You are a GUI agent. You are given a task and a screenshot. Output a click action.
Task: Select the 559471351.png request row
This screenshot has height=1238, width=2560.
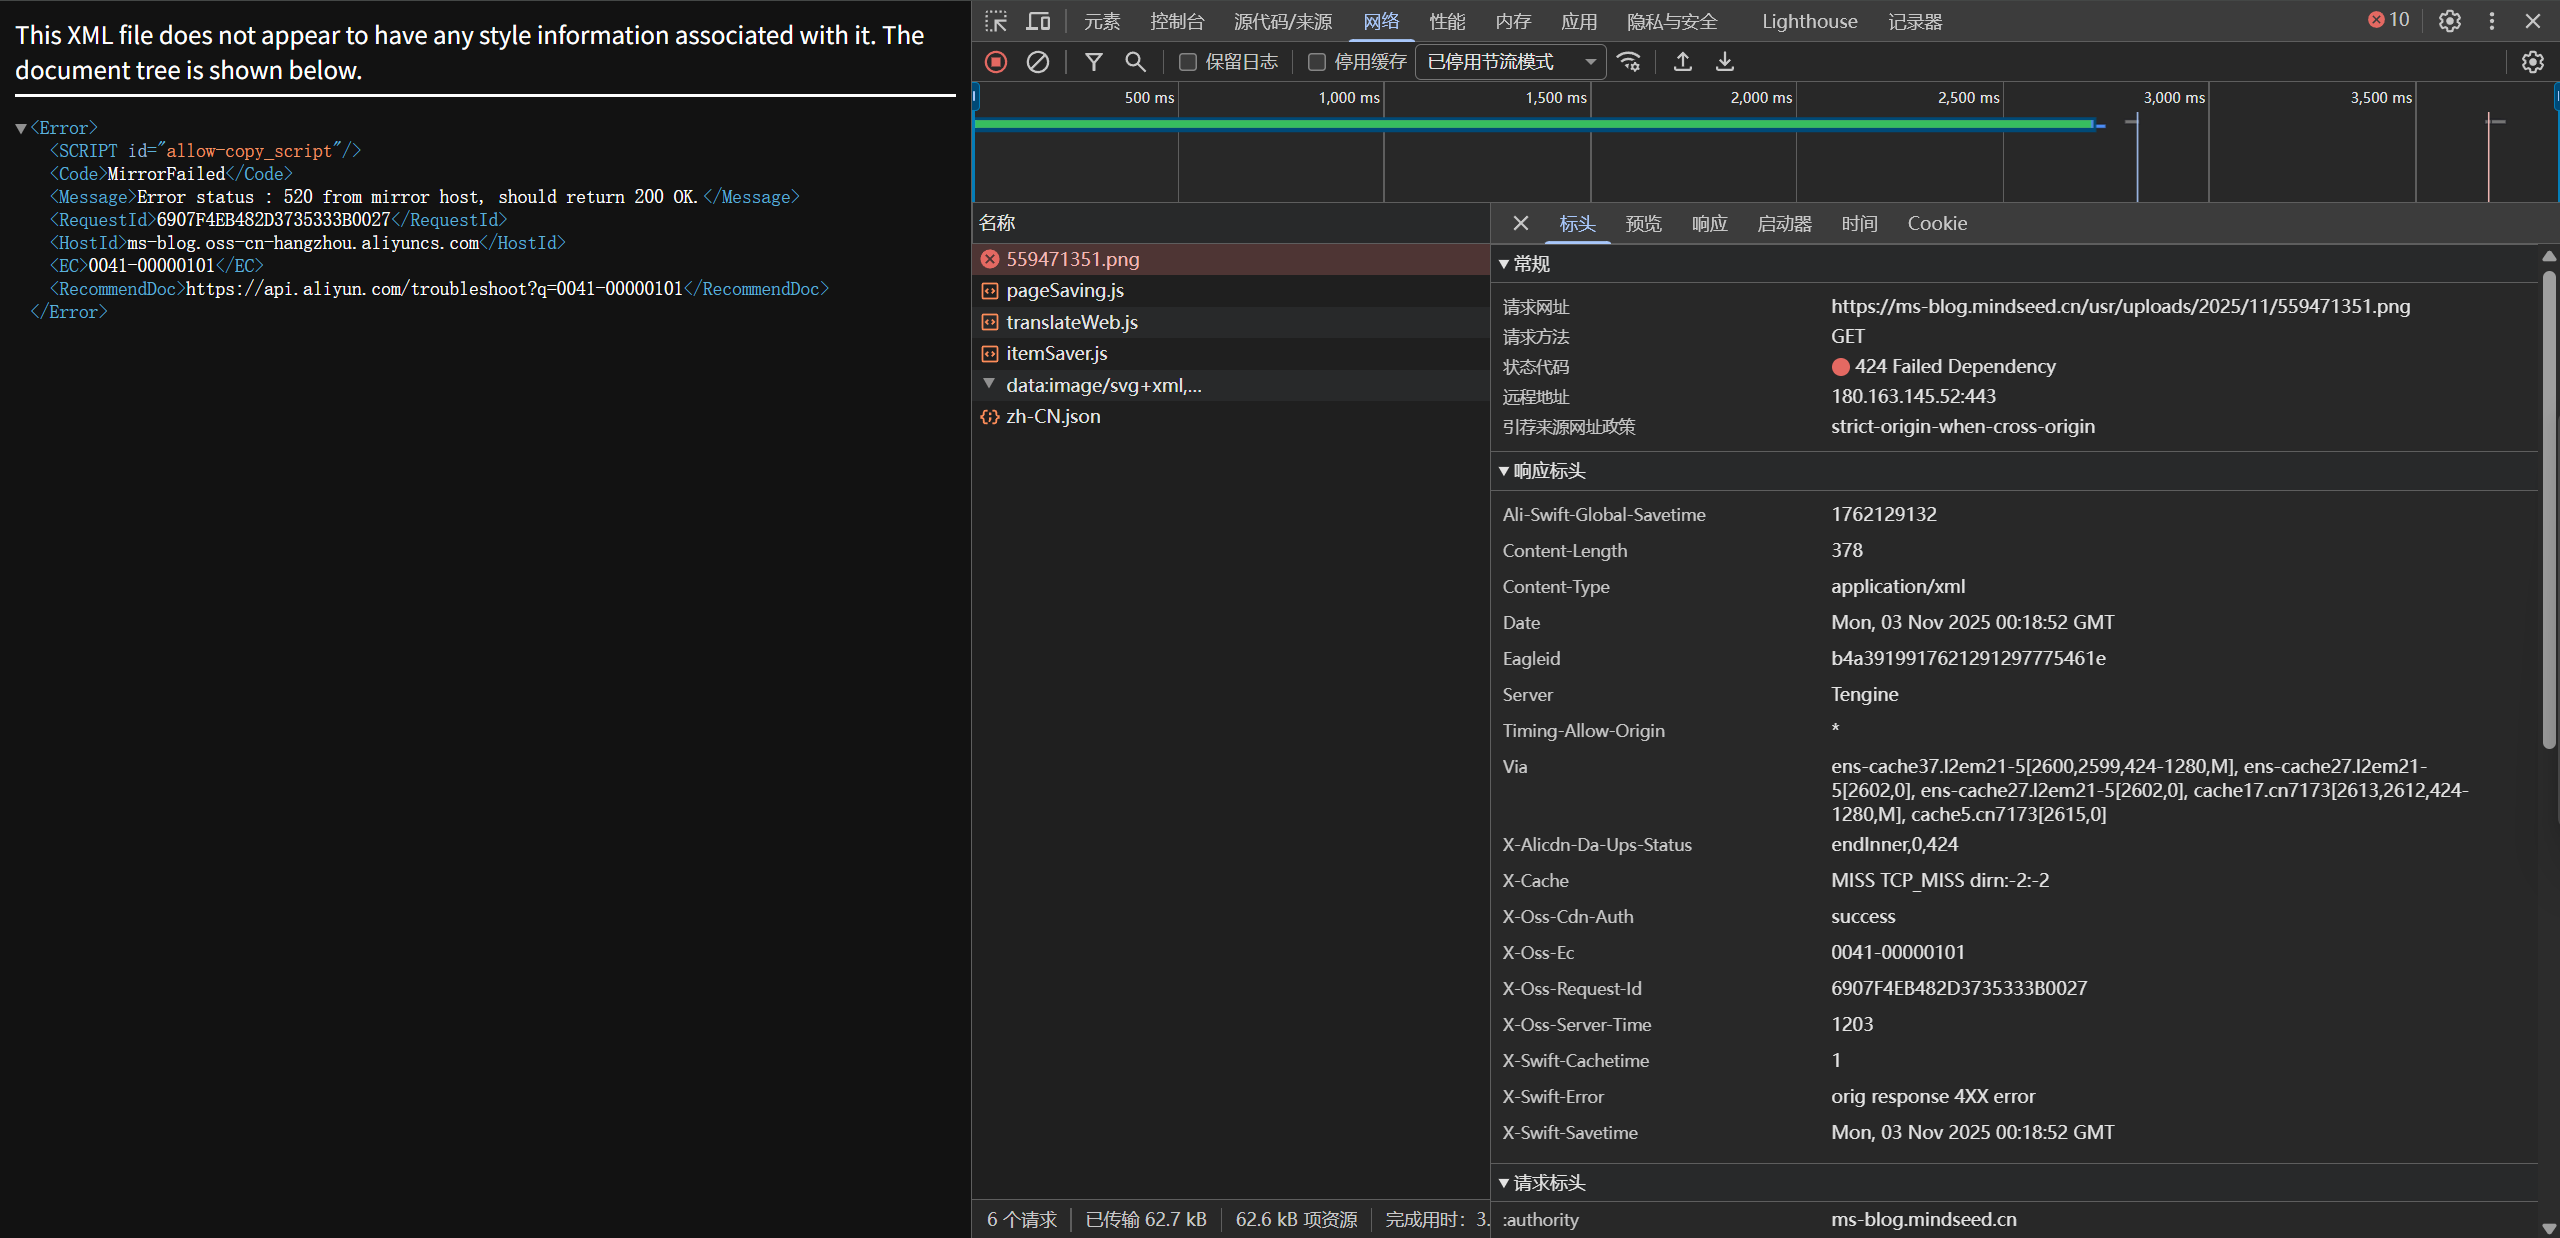(1072, 259)
